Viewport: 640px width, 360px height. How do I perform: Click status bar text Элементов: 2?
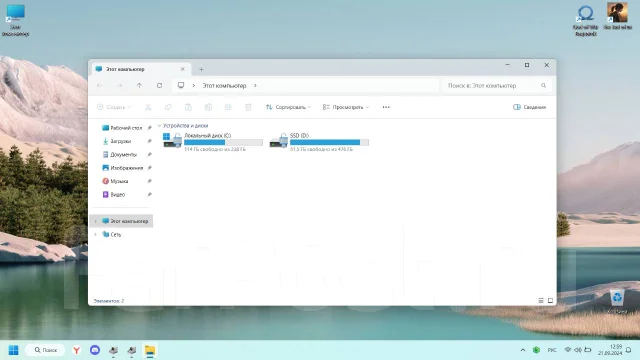(109, 301)
